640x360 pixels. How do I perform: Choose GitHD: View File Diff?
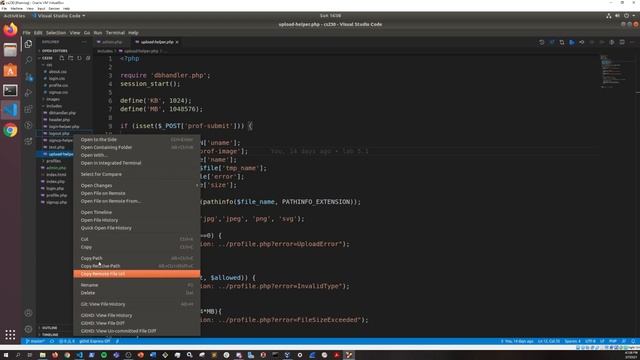(137, 323)
